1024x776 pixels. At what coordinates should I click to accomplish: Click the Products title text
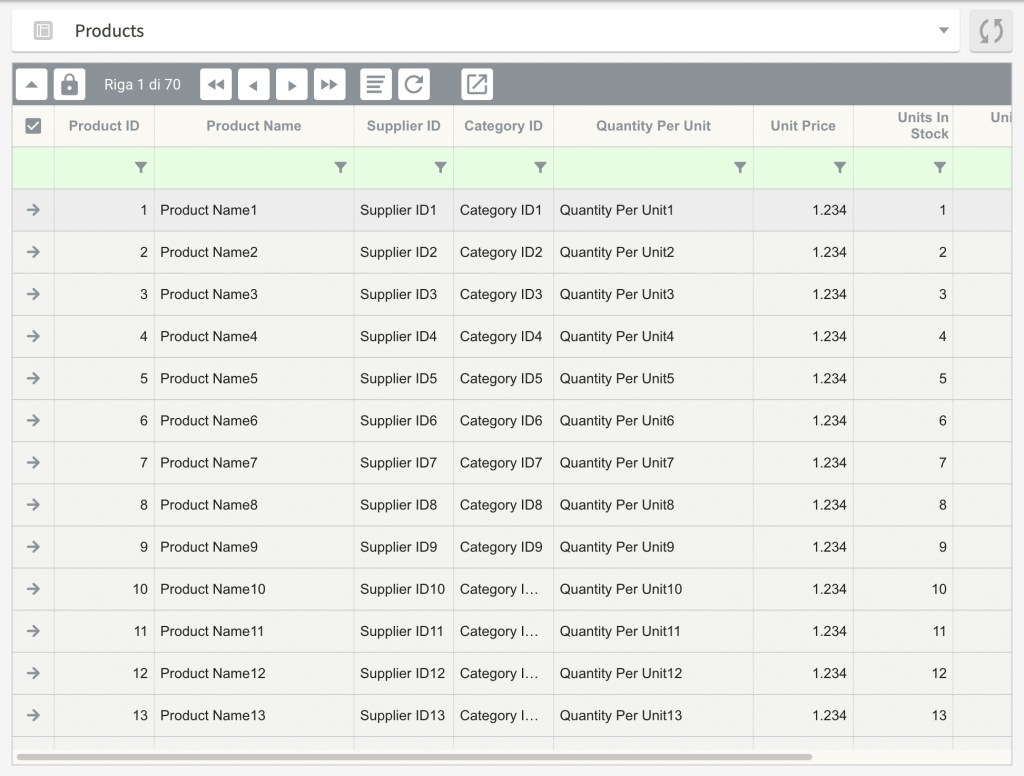point(109,31)
